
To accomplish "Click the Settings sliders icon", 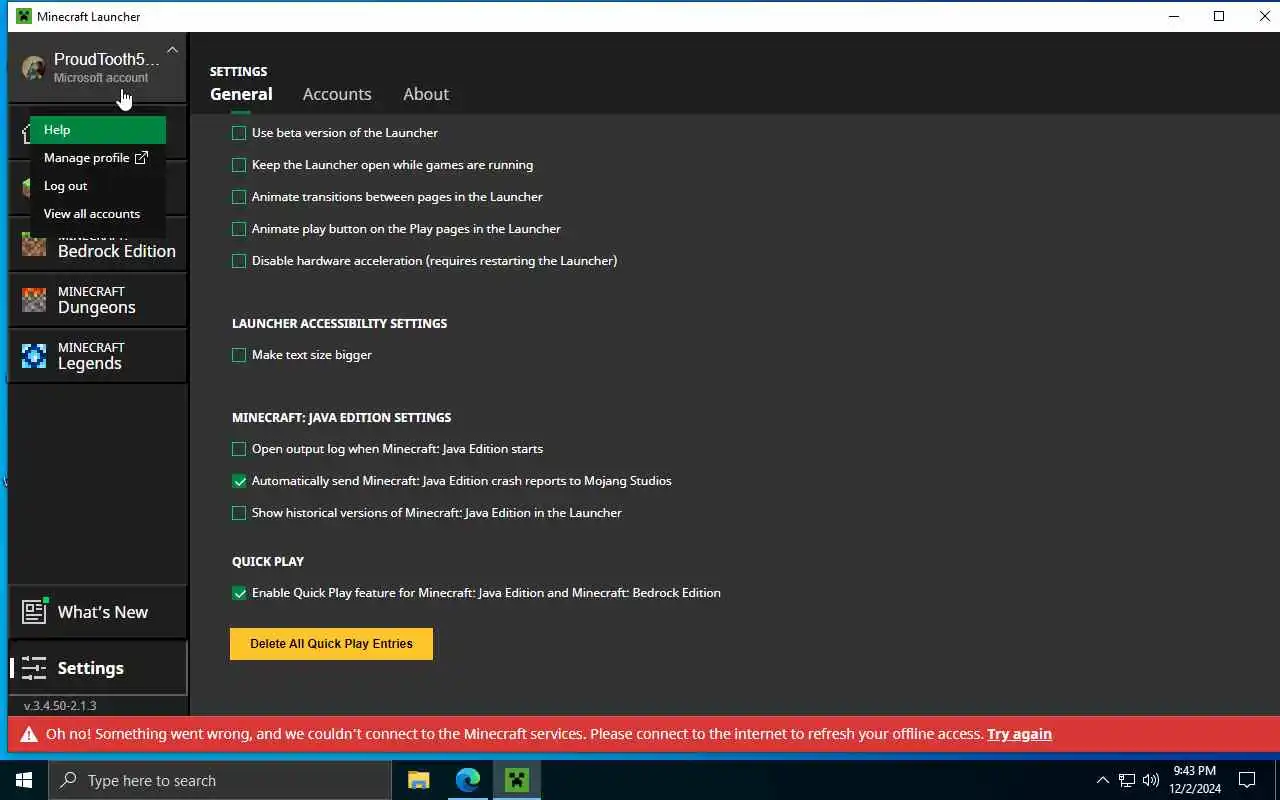I will (x=34, y=668).
